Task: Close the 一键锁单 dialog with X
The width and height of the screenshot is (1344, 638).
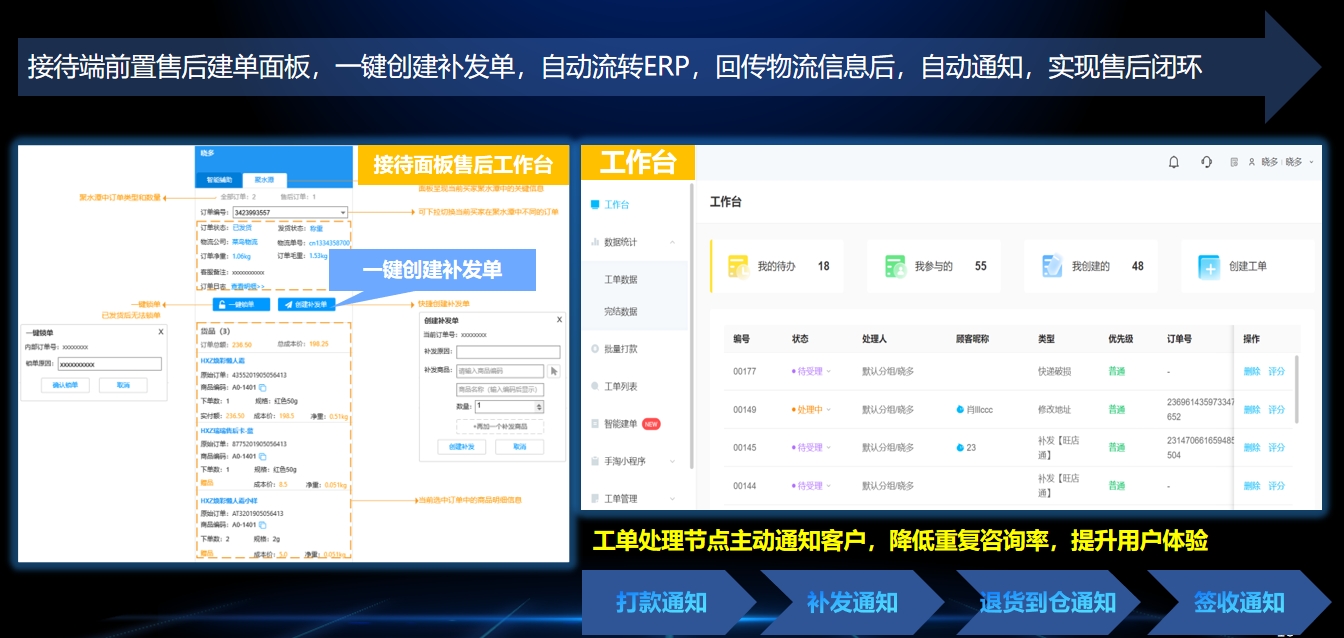Action: pyautogui.click(x=161, y=331)
